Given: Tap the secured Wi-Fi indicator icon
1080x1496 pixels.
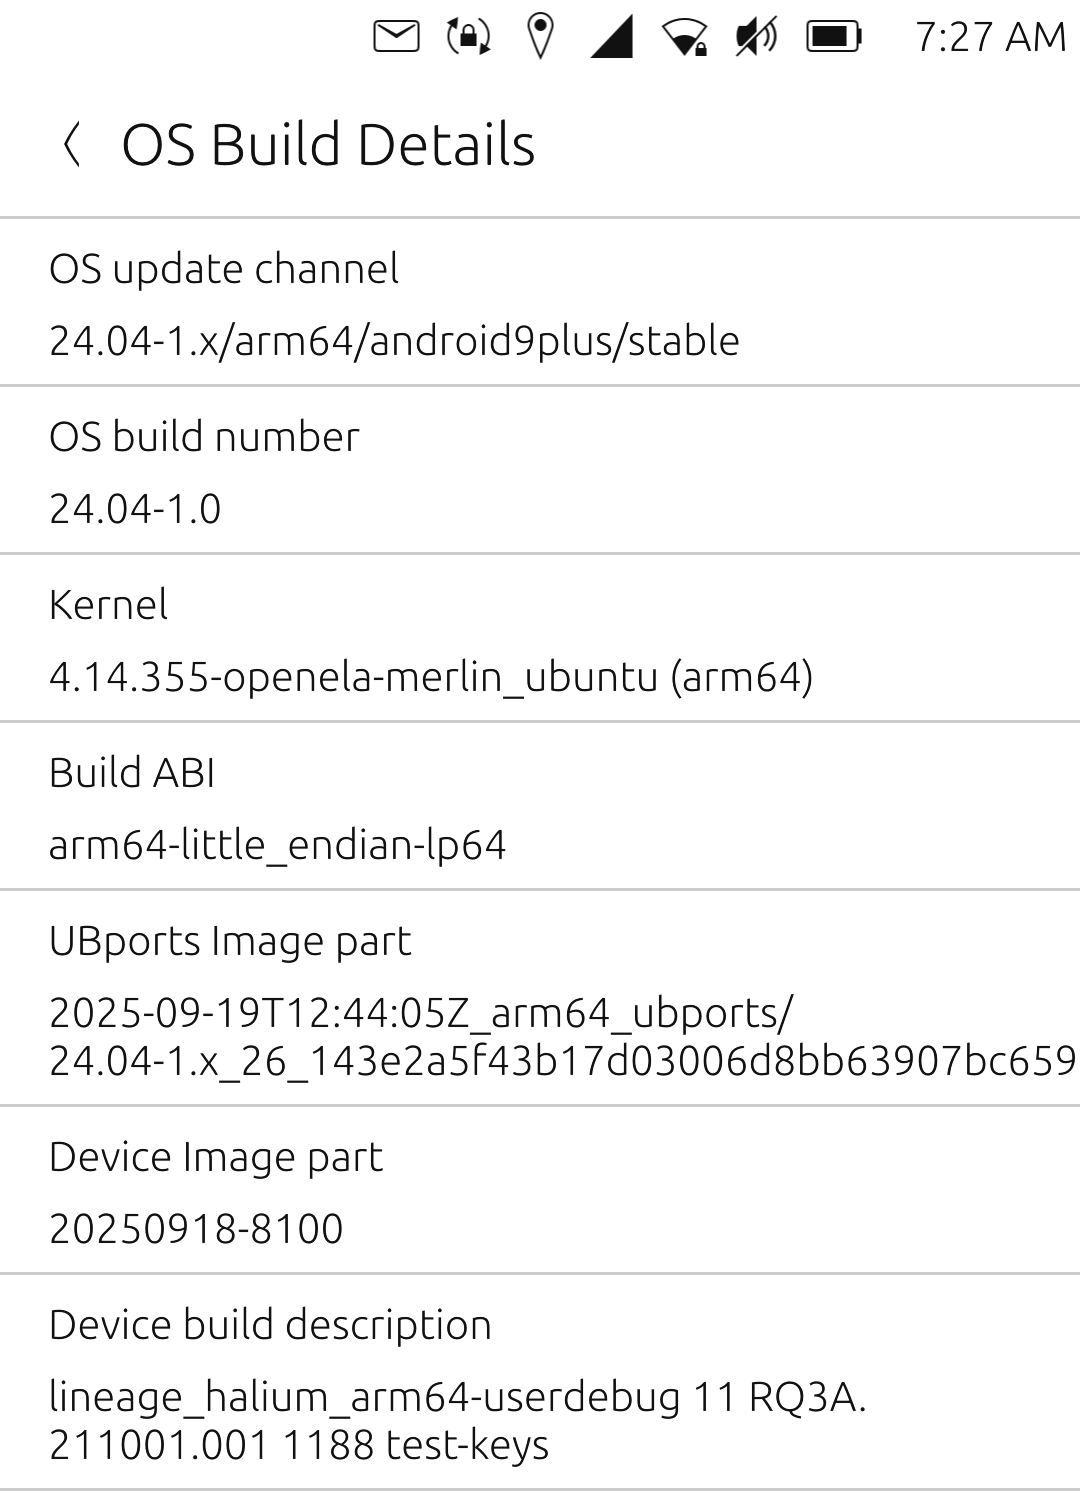Looking at the screenshot, I should click(685, 38).
